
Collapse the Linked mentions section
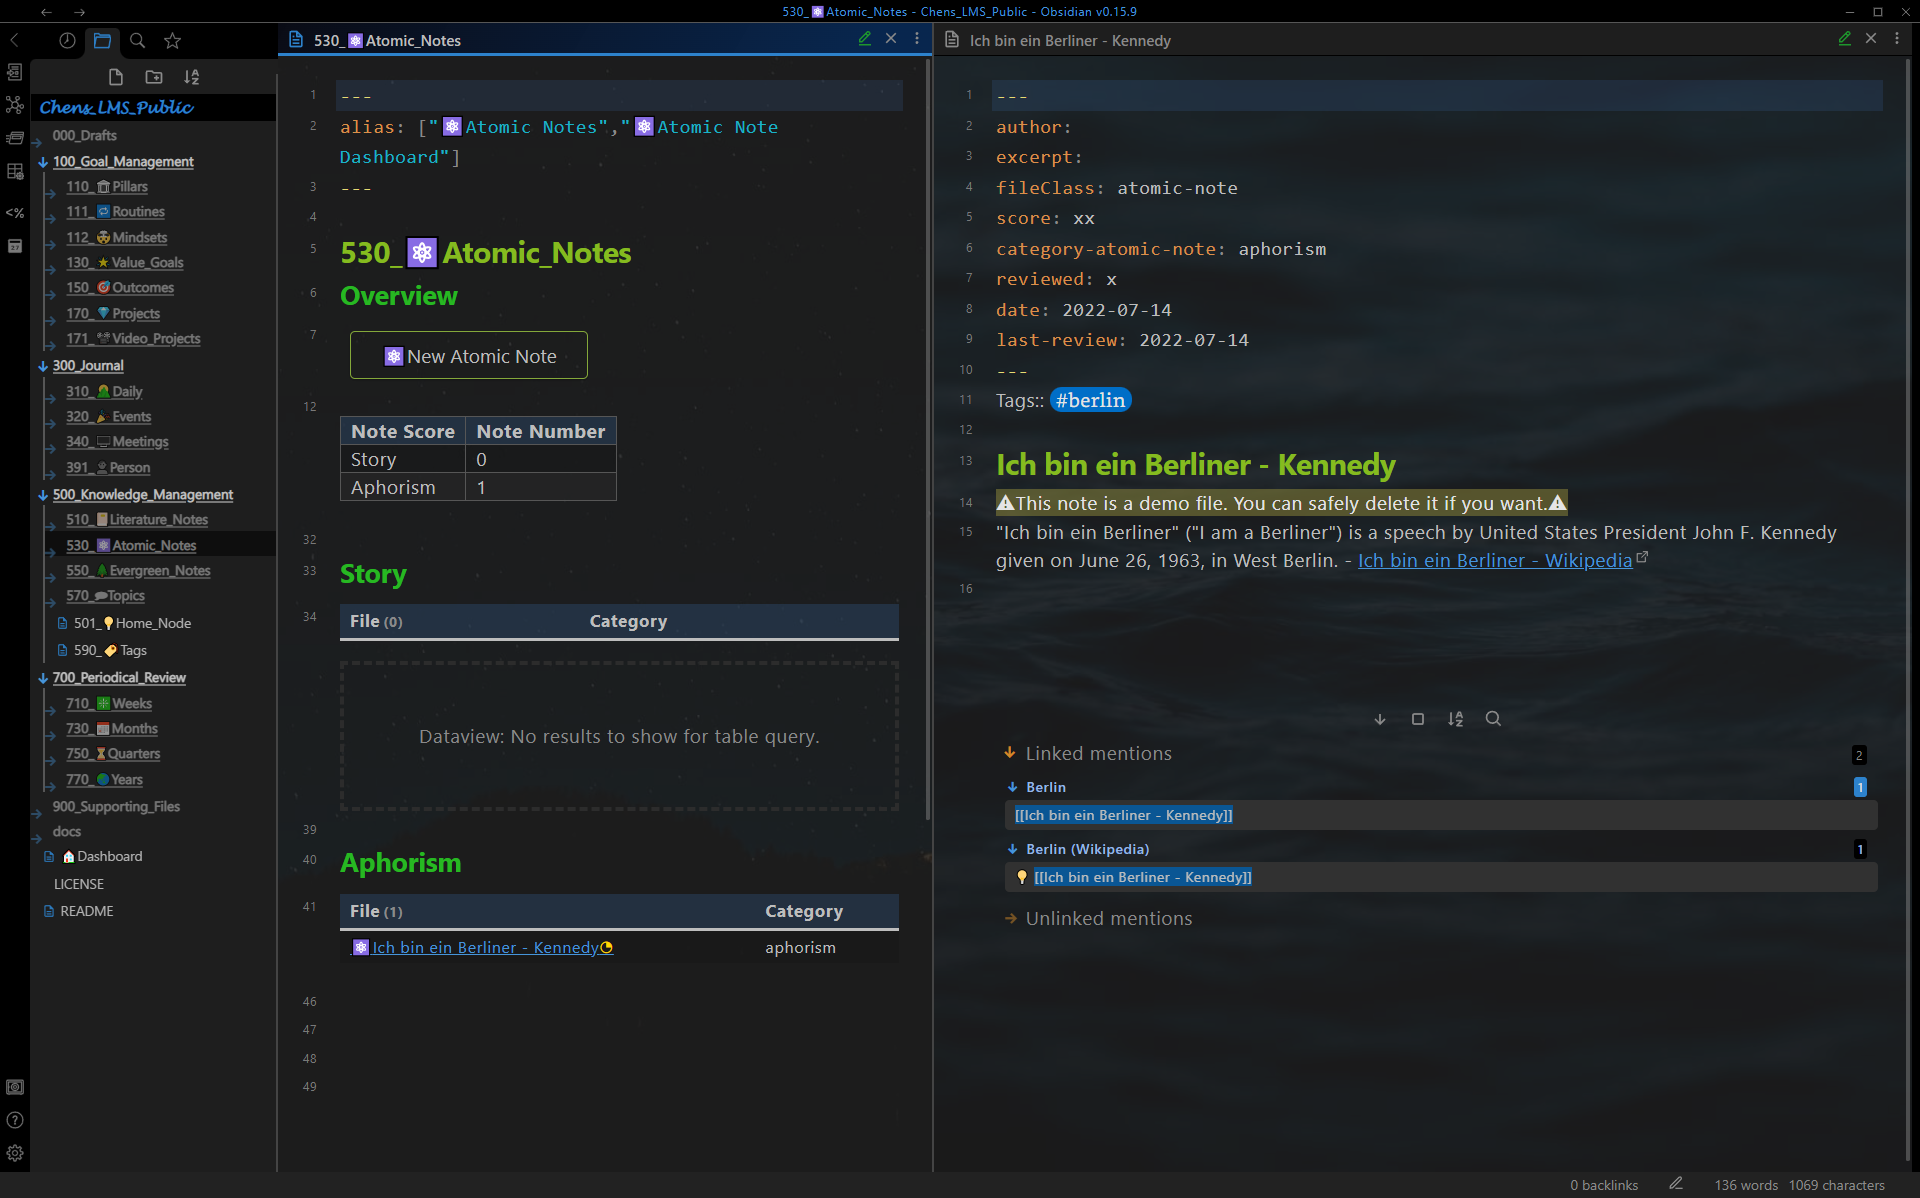[x=1010, y=753]
